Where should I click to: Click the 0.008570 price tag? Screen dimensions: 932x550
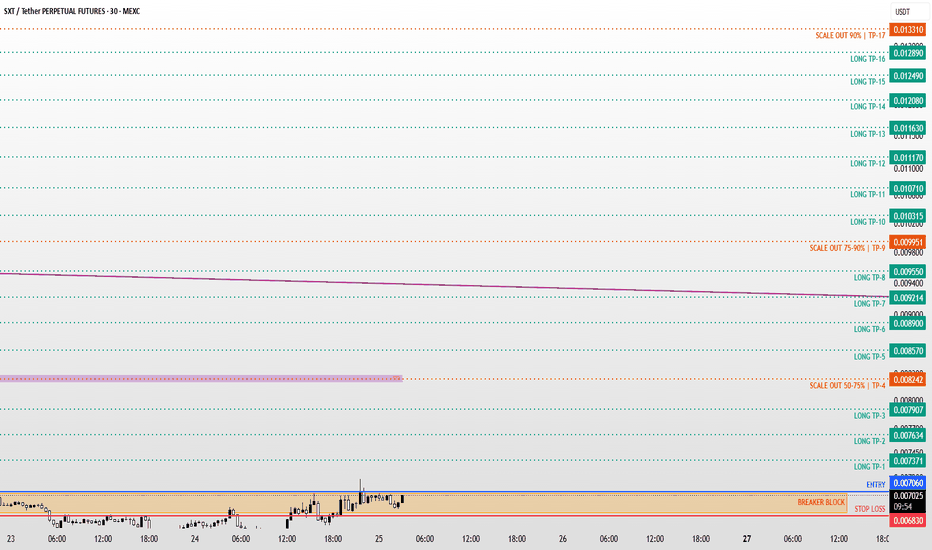coord(908,351)
